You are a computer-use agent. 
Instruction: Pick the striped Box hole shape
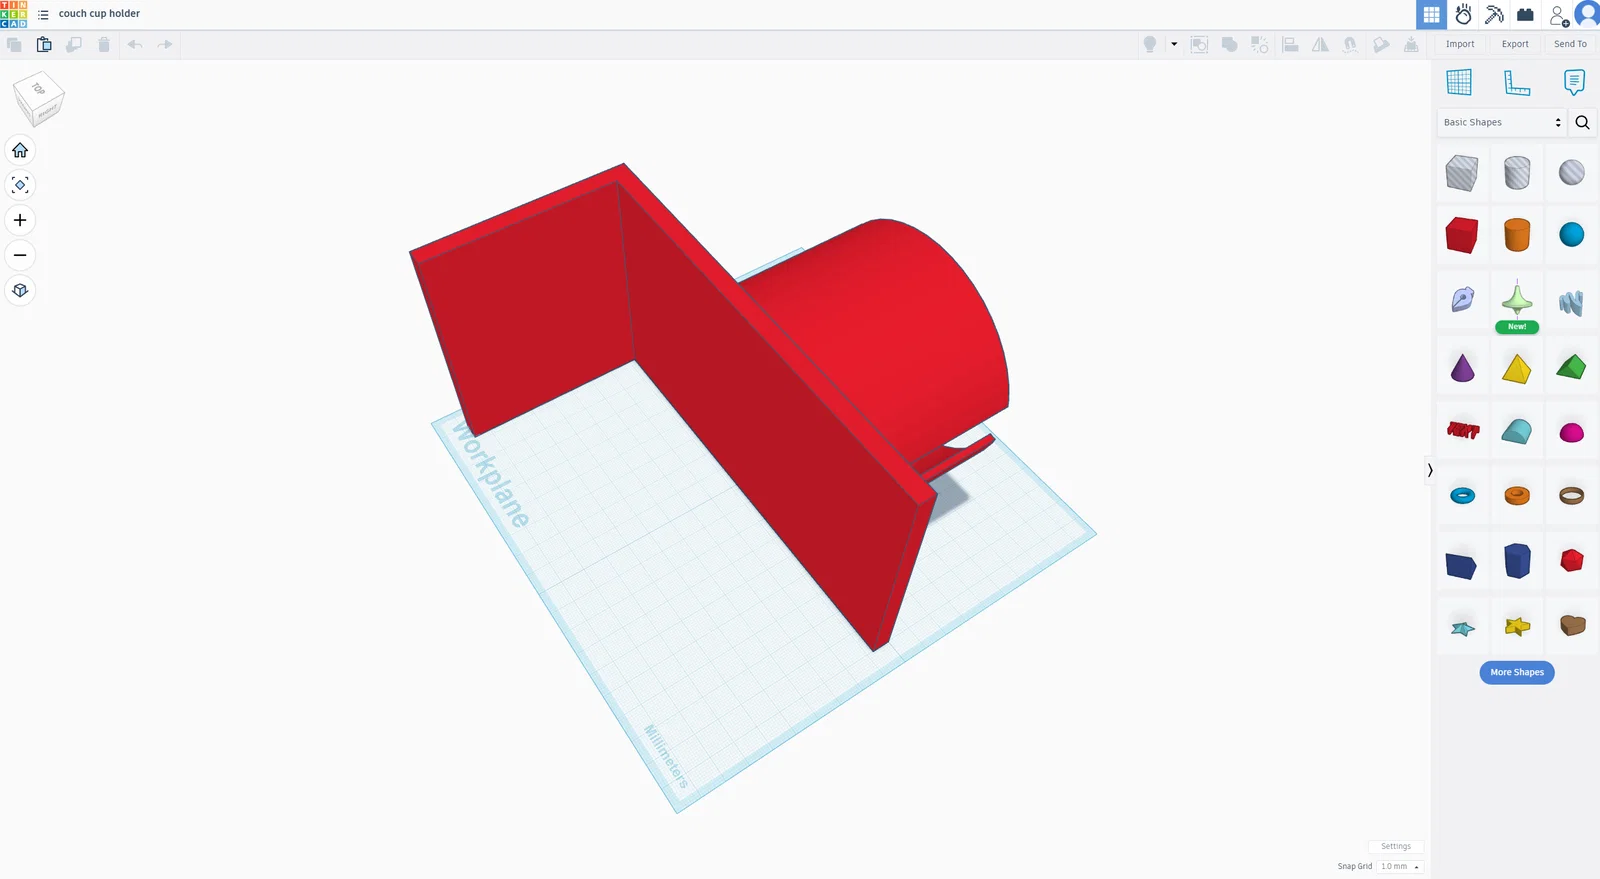(1462, 173)
